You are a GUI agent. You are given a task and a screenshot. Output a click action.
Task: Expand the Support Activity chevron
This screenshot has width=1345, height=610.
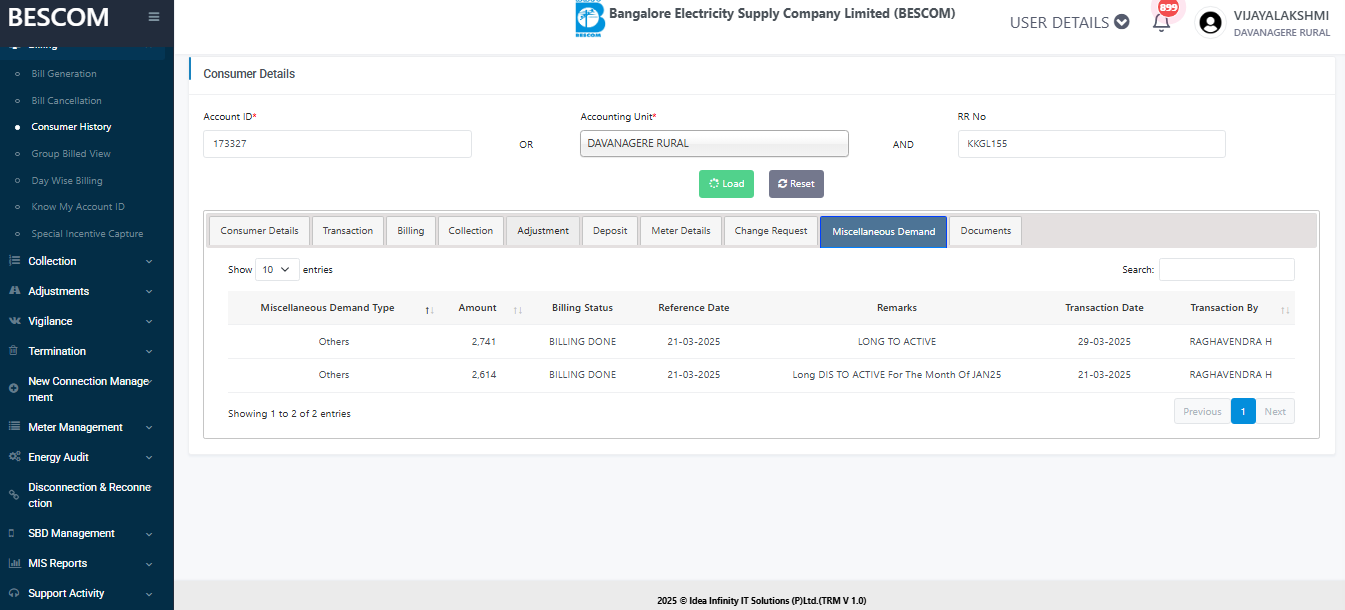[x=149, y=593]
